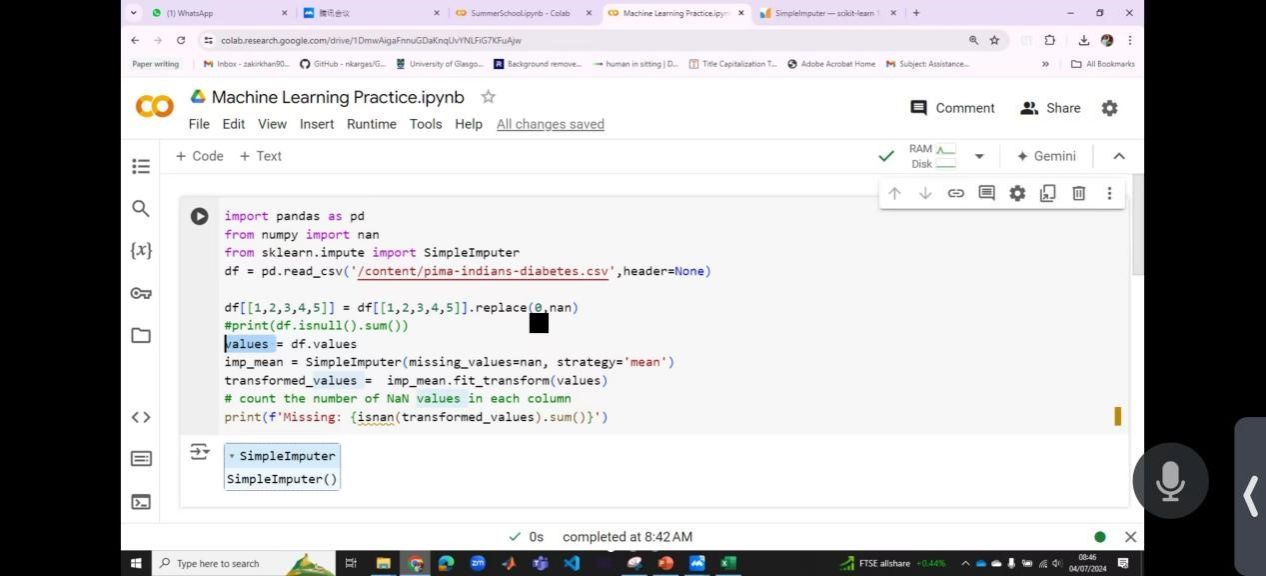
Task: Open cell settings gear in cell toolbar
Action: coord(1017,193)
